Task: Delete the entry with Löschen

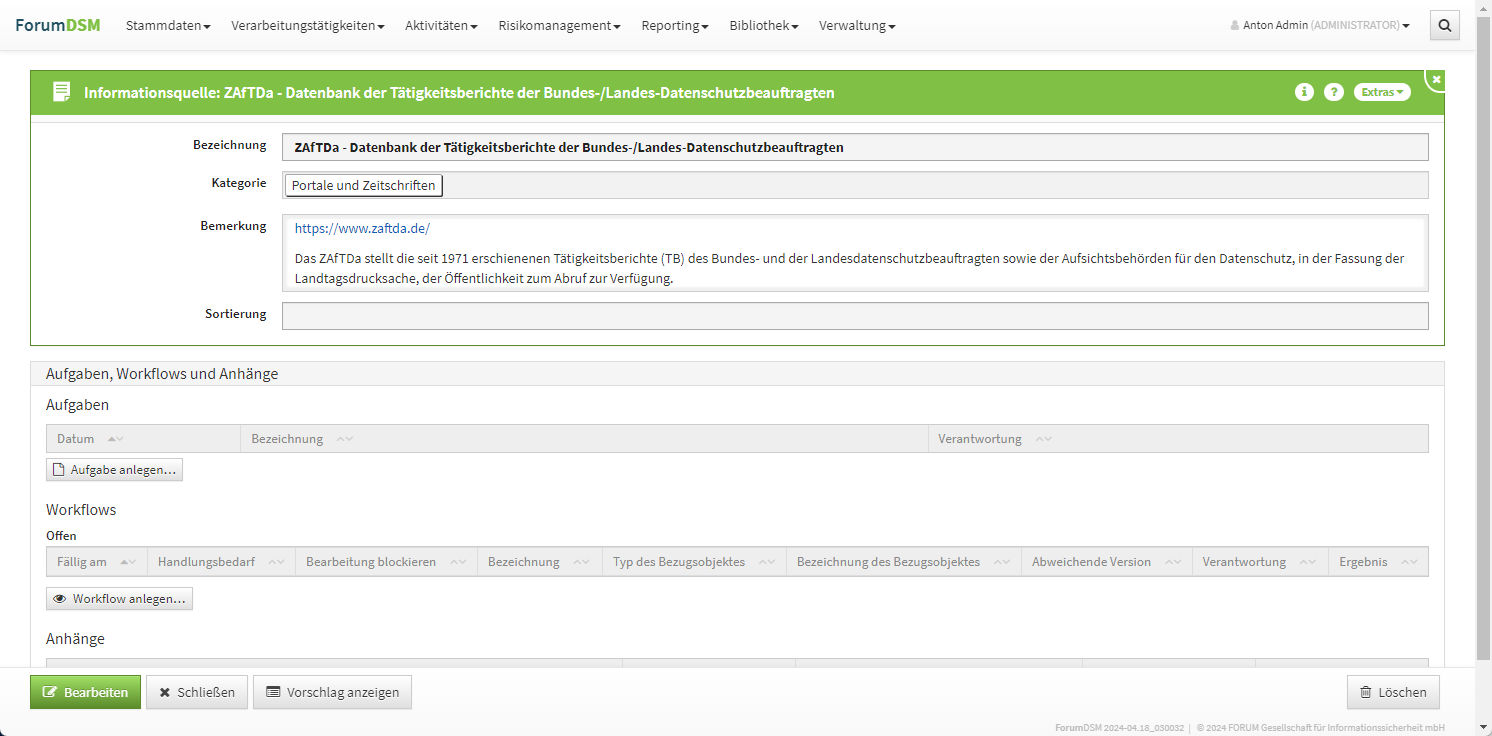Action: 1393,692
